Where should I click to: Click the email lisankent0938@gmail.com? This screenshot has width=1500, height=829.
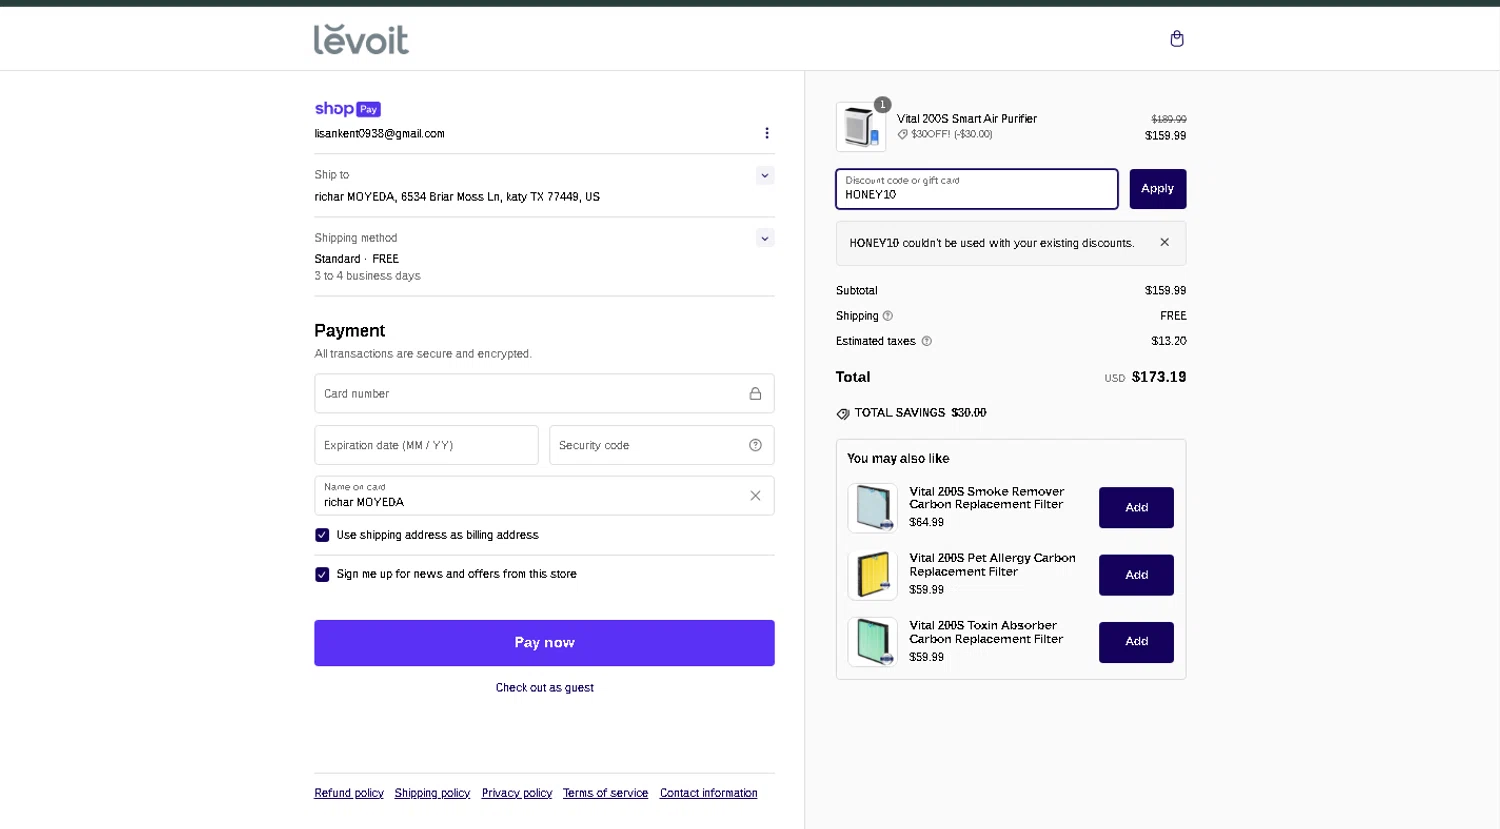pyautogui.click(x=380, y=133)
